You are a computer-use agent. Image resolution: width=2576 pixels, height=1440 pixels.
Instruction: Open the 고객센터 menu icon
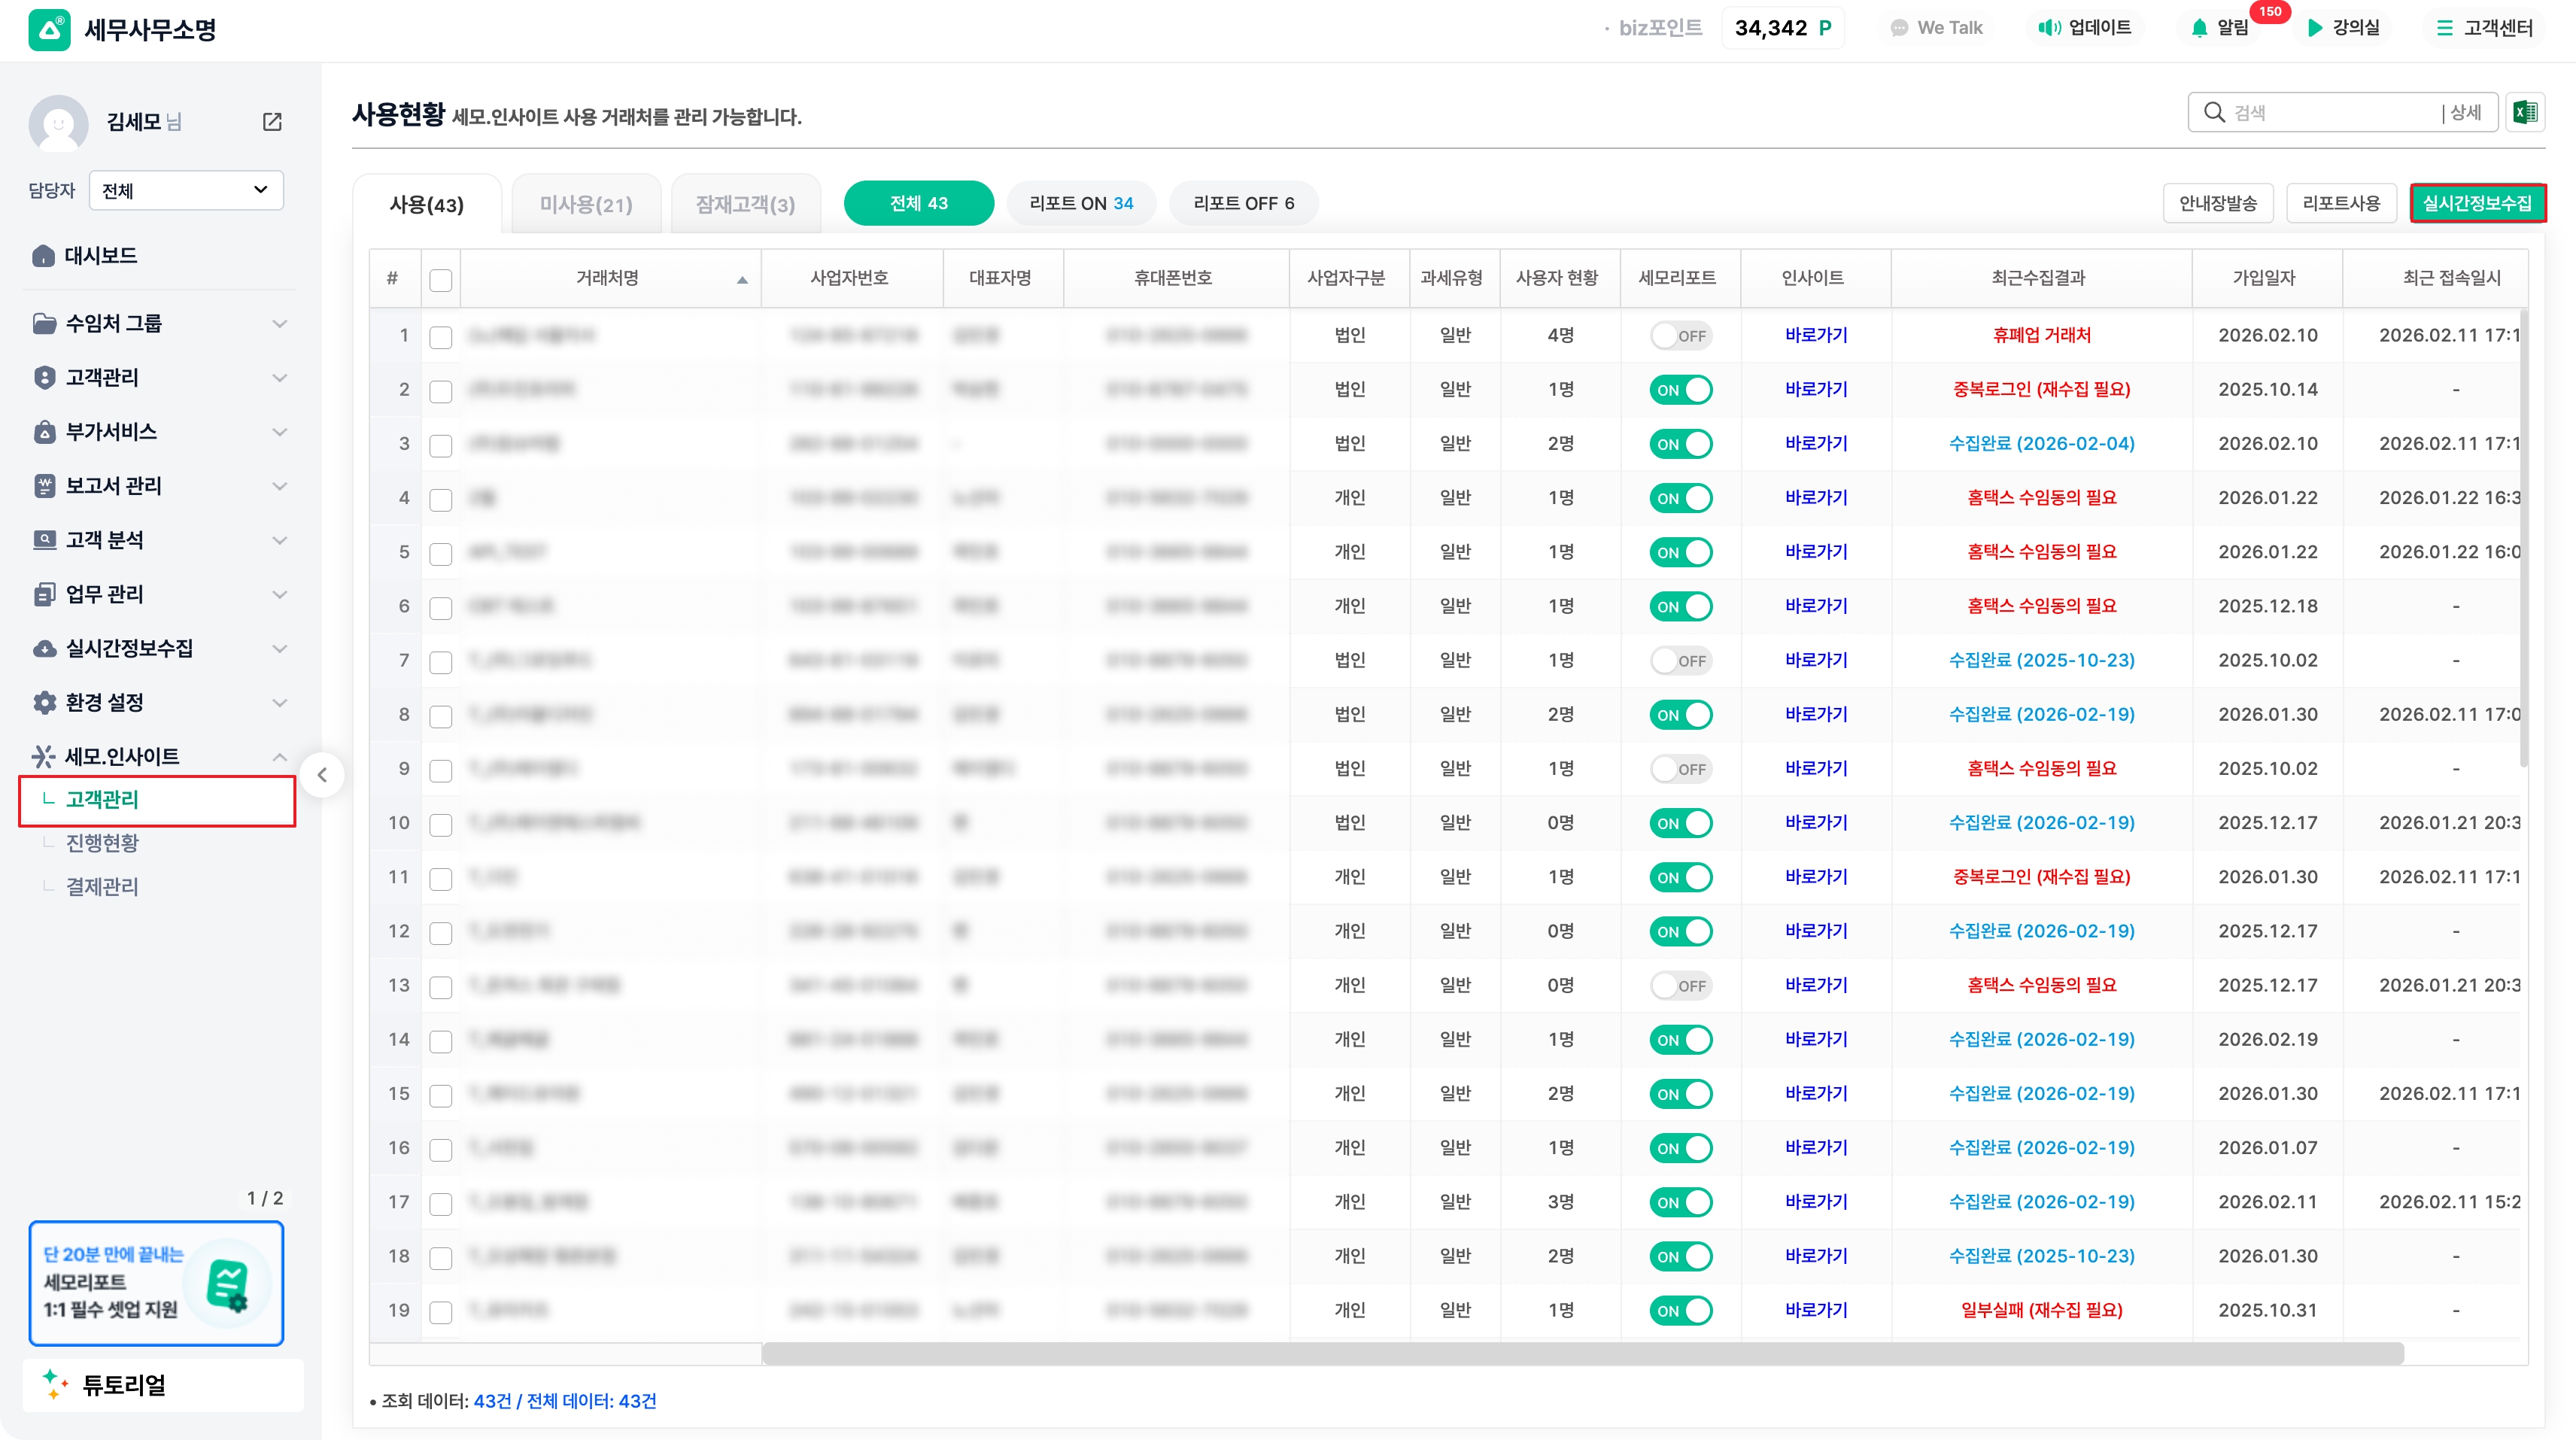(2445, 28)
